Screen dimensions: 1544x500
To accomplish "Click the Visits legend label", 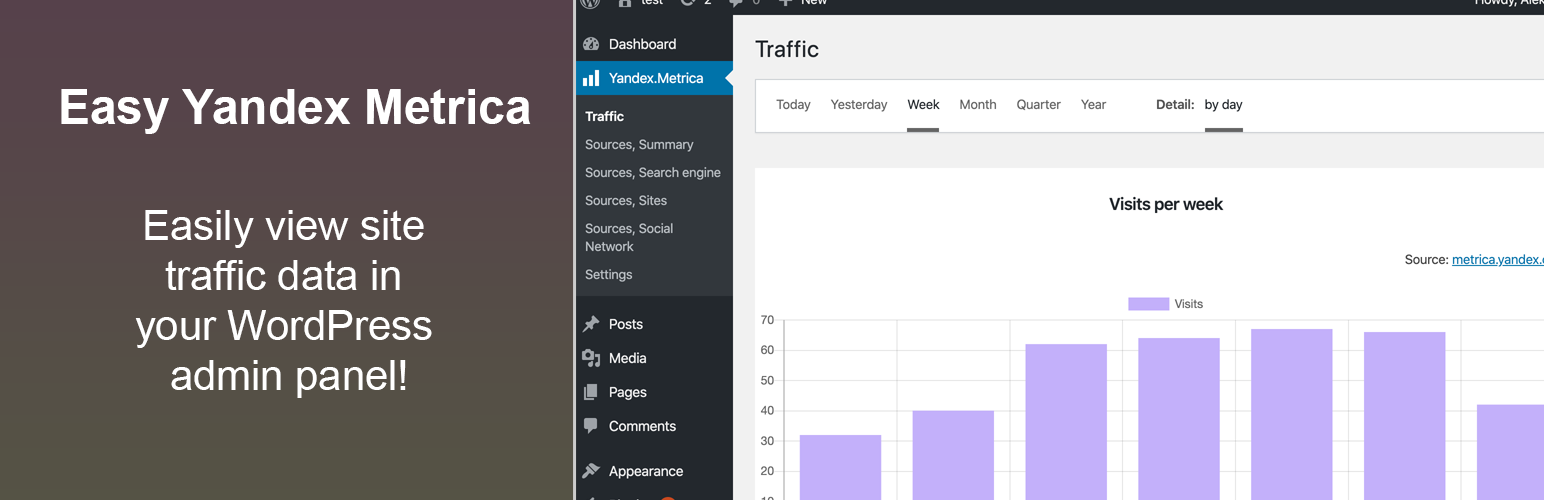I will 1188,304.
